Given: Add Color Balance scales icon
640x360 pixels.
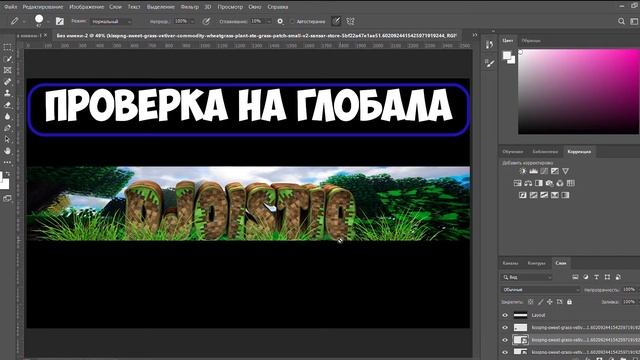Looking at the screenshot, I should click(528, 183).
